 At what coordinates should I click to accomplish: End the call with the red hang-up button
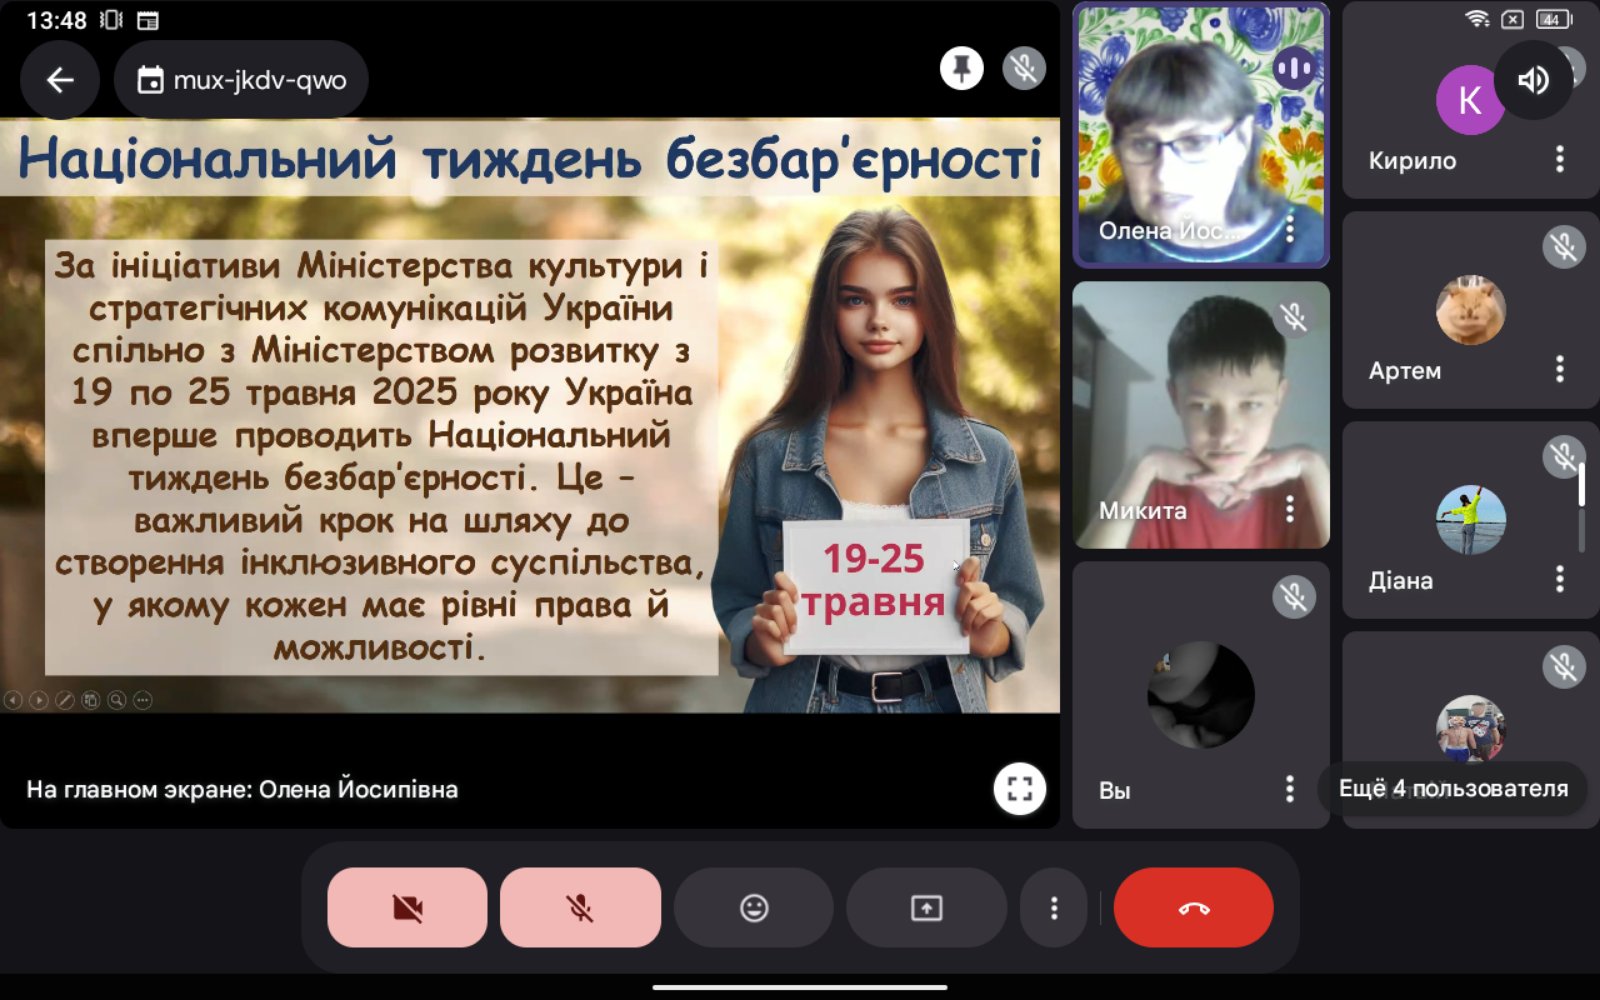(1193, 907)
